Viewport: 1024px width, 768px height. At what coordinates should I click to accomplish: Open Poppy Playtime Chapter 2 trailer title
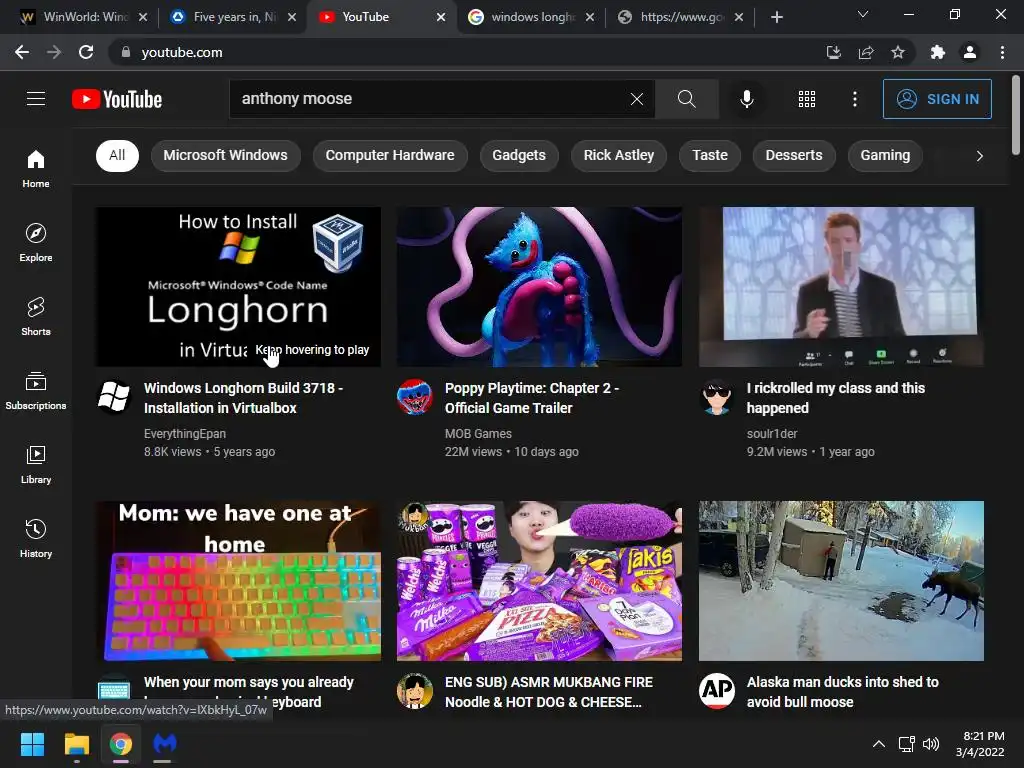tap(532, 398)
